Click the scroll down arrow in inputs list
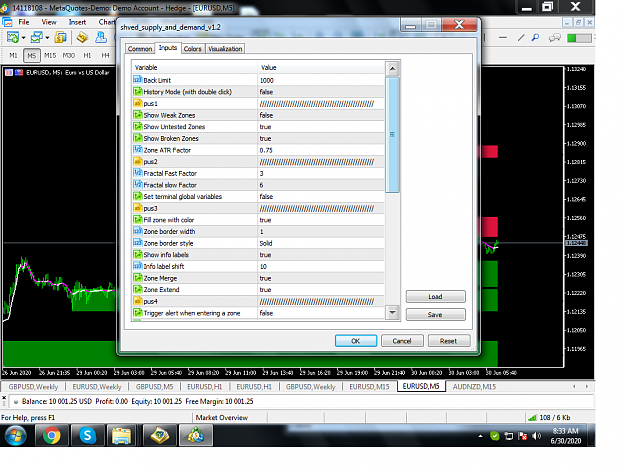The width and height of the screenshot is (625, 469). (392, 312)
